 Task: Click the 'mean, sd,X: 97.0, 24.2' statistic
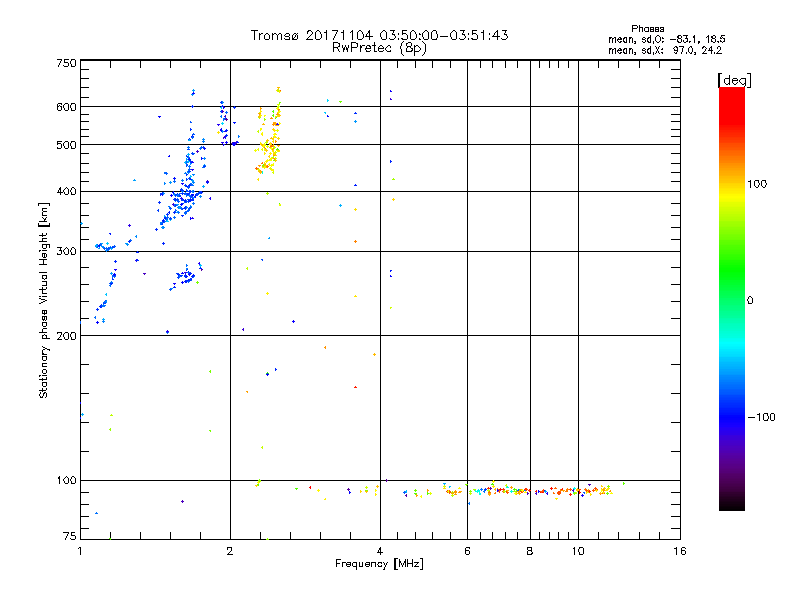tap(665, 50)
